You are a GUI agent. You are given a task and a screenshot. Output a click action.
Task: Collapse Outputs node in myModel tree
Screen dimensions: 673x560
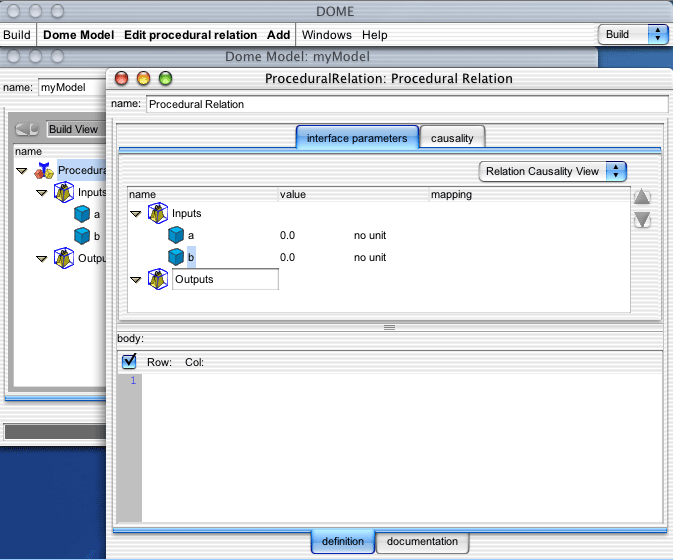click(x=42, y=258)
